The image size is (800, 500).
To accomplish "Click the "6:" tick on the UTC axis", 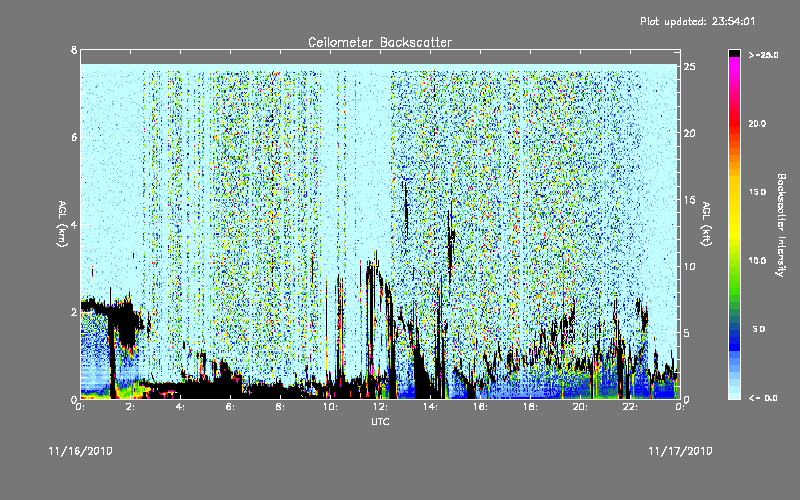I will click(231, 407).
